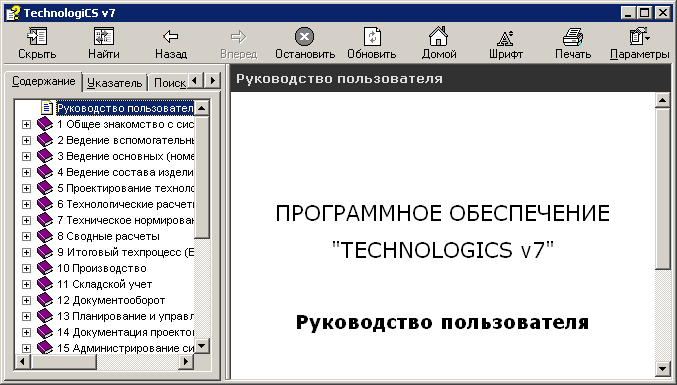The width and height of the screenshot is (677, 385).
Task: Click the document pane scroll-up arrow
Action: tap(662, 100)
